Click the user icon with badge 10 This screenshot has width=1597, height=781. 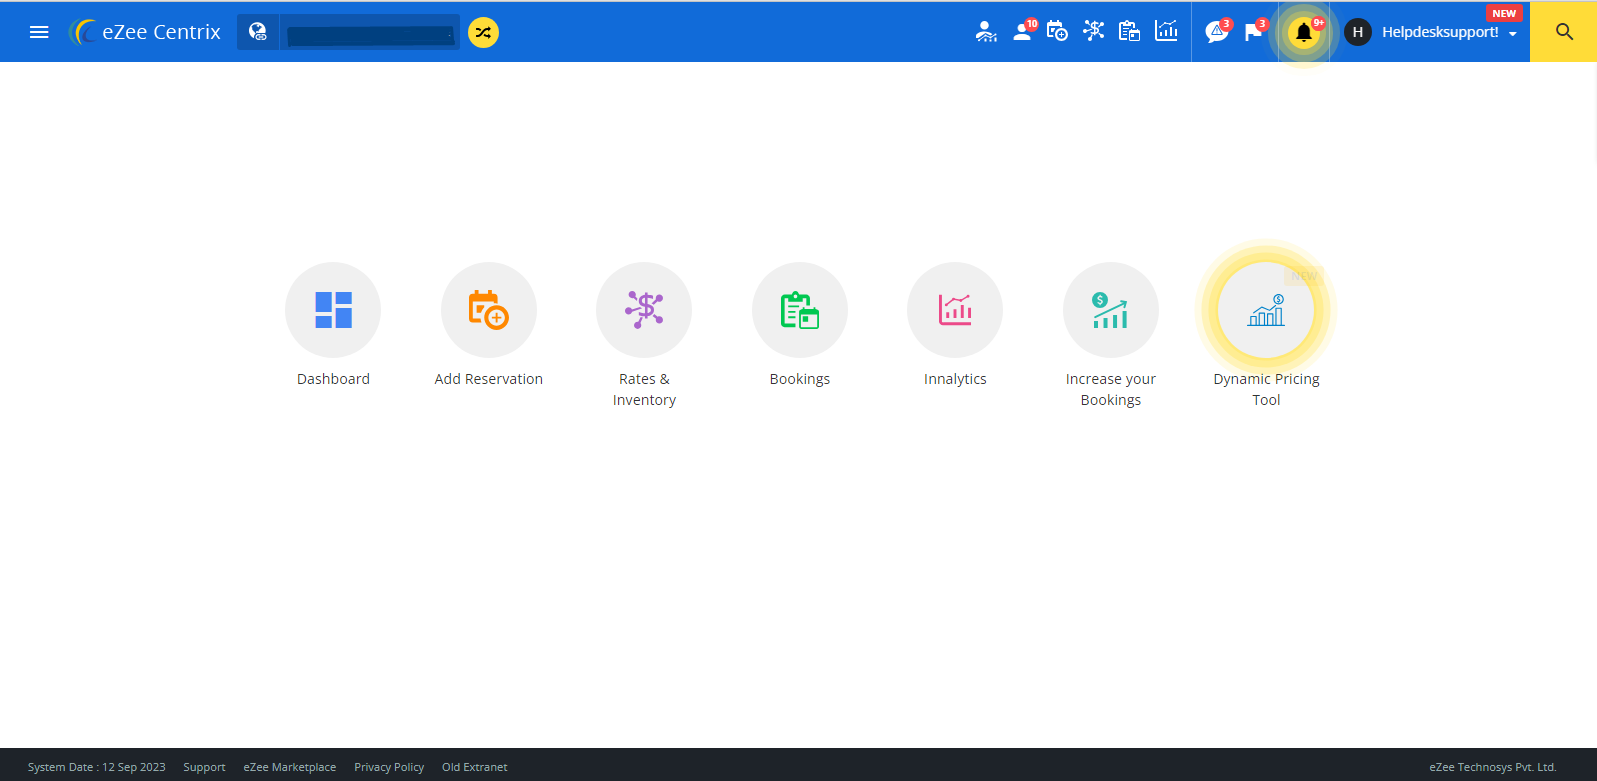tap(1022, 32)
